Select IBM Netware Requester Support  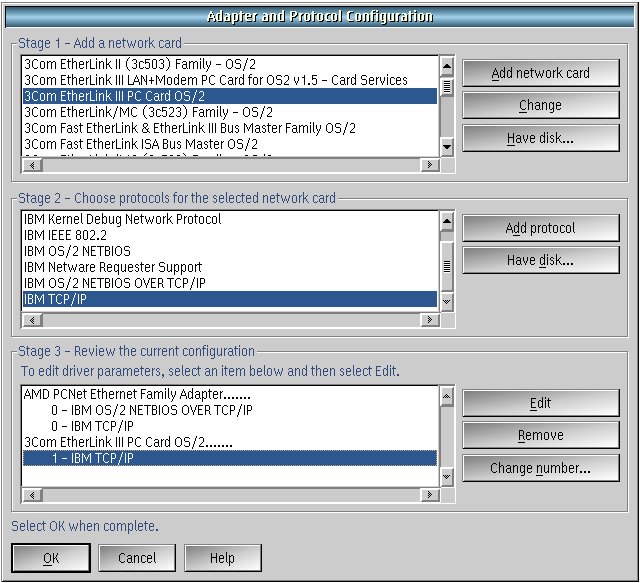[230, 267]
